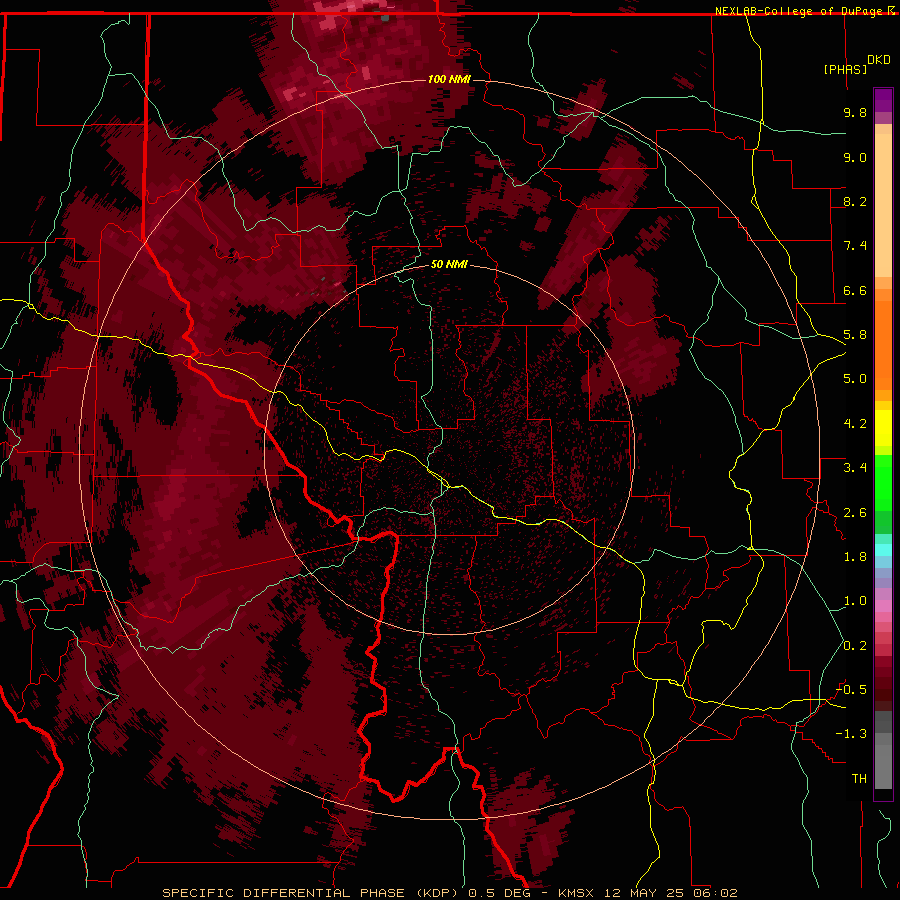Click the 1.0 scale value
The image size is (900, 900).
(x=855, y=601)
